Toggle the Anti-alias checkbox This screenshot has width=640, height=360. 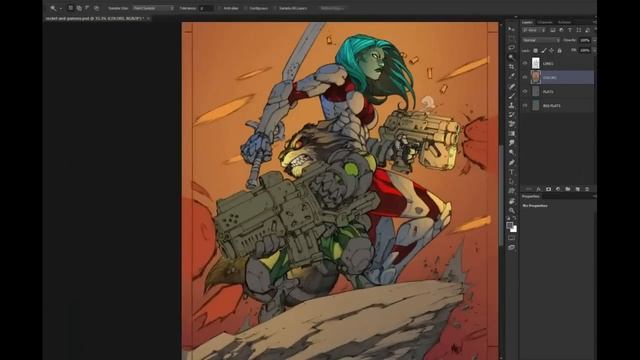tap(220, 8)
